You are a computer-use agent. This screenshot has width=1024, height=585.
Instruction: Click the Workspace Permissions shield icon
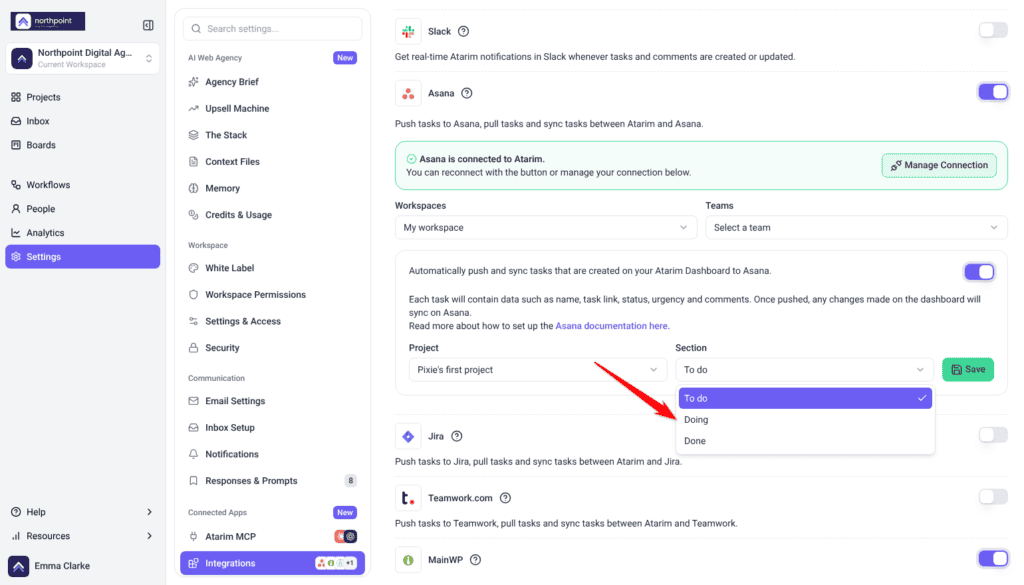(193, 294)
